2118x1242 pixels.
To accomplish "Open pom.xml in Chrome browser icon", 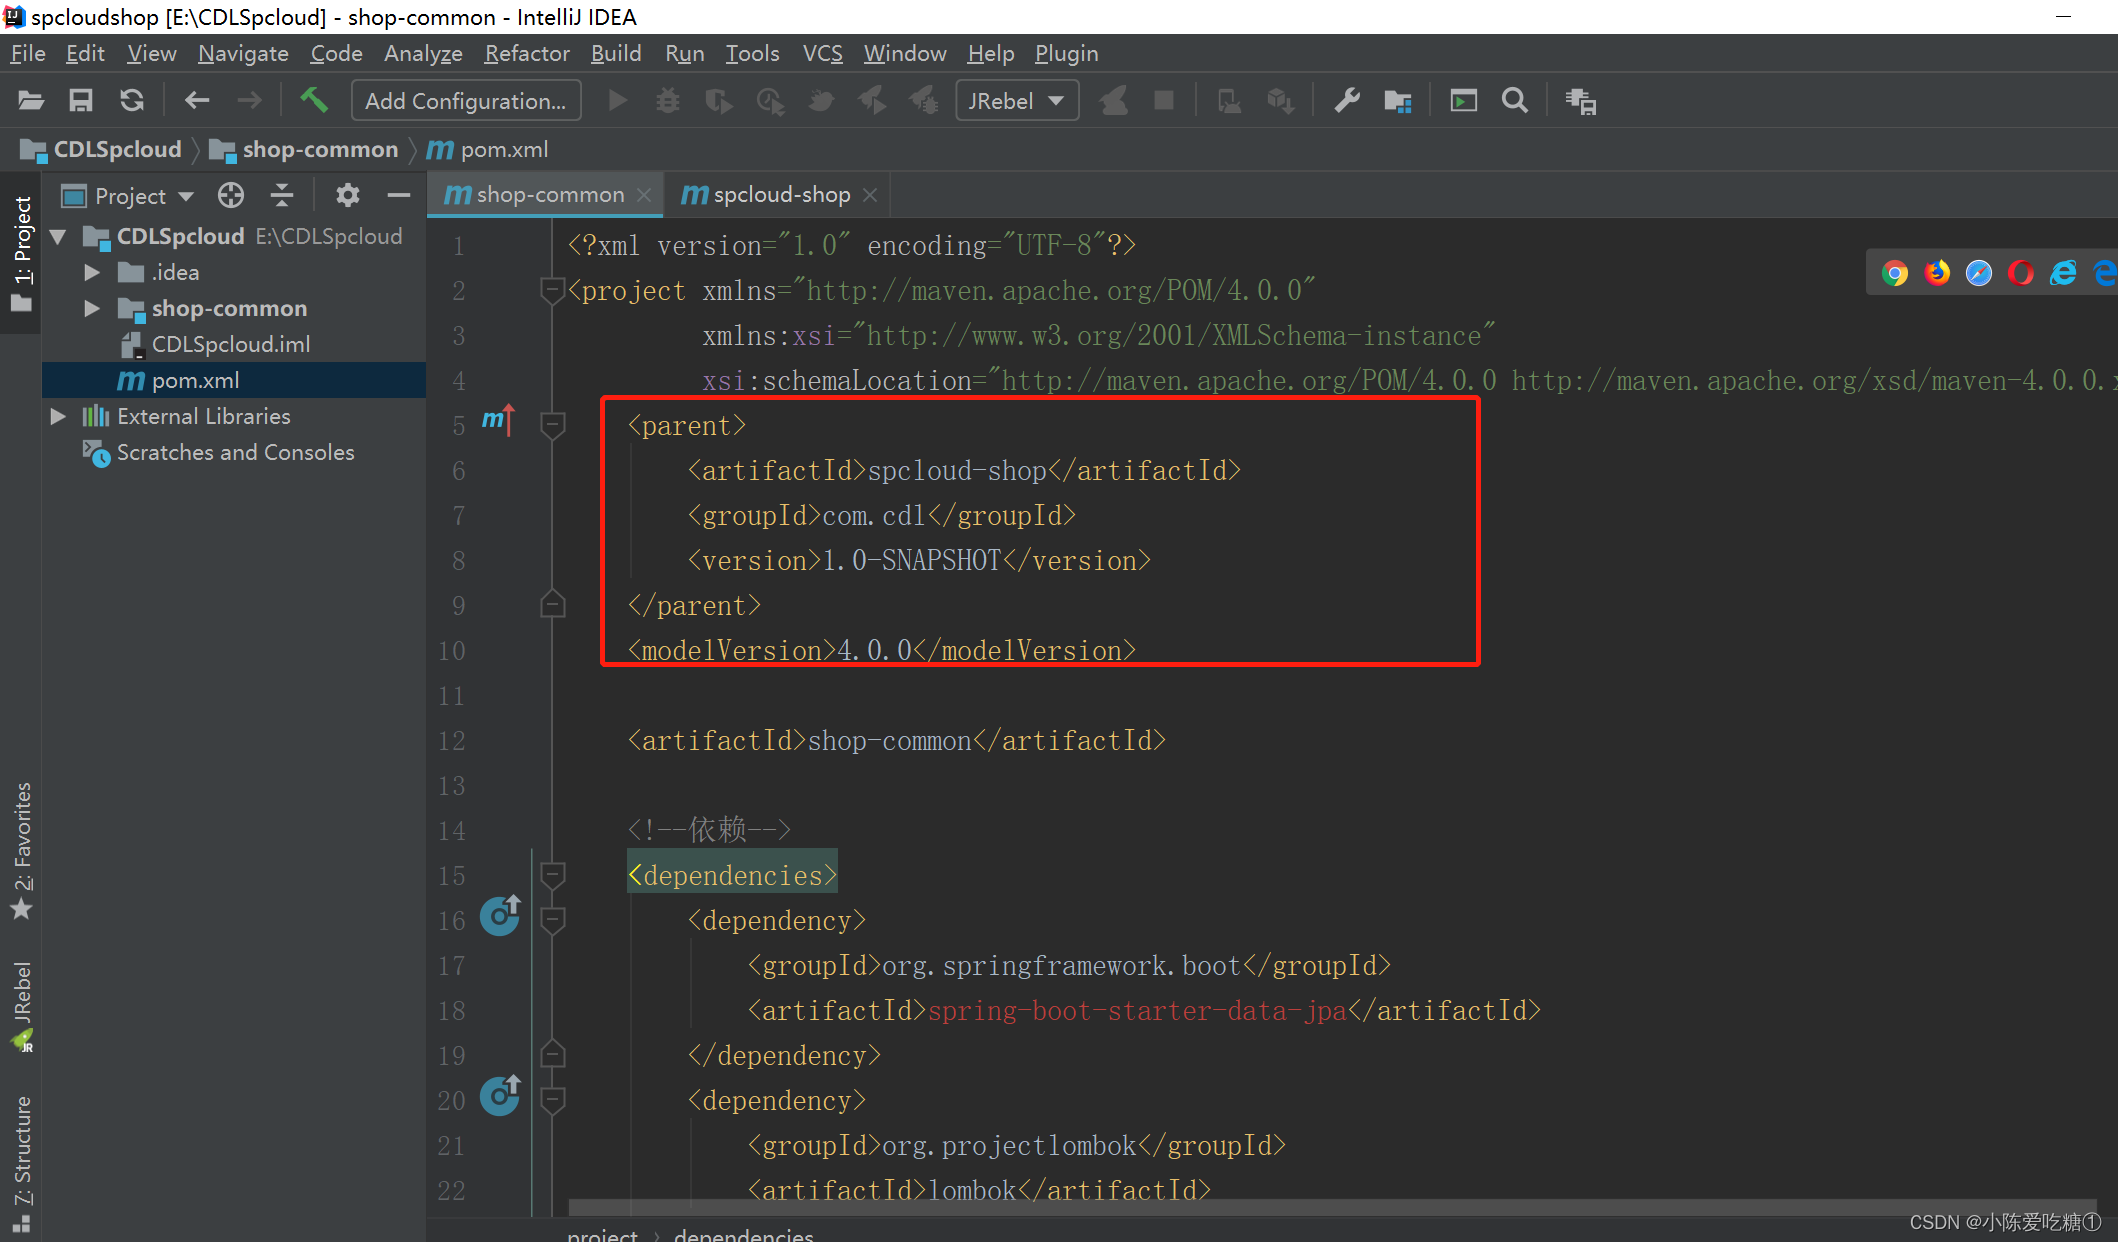I will [x=1894, y=273].
